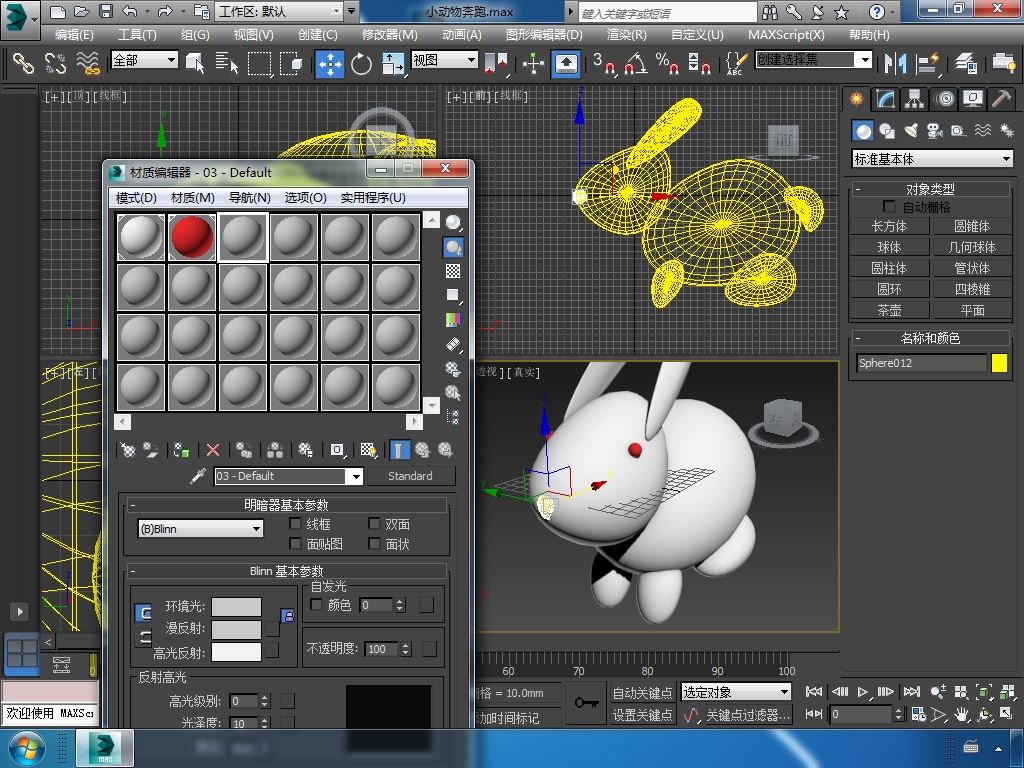Switch to the Modify panel tab
Viewport: 1024px width, 768px height.
click(x=885, y=99)
